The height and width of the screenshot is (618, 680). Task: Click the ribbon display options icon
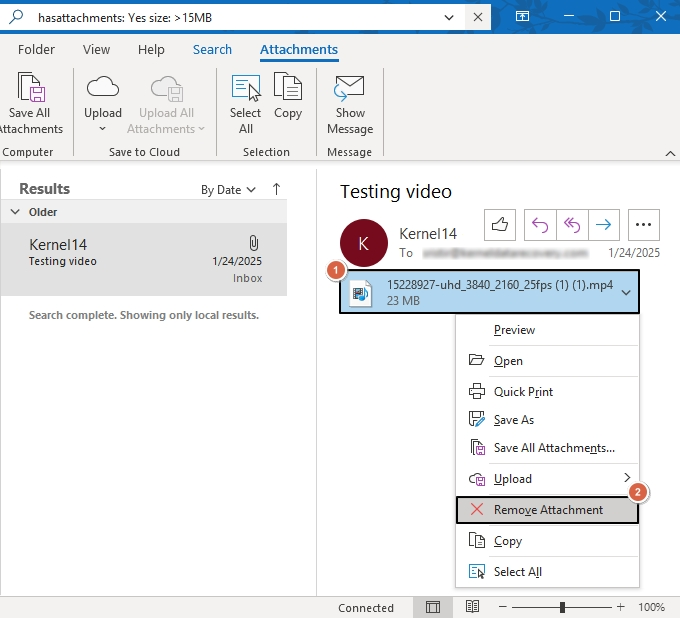click(x=522, y=16)
